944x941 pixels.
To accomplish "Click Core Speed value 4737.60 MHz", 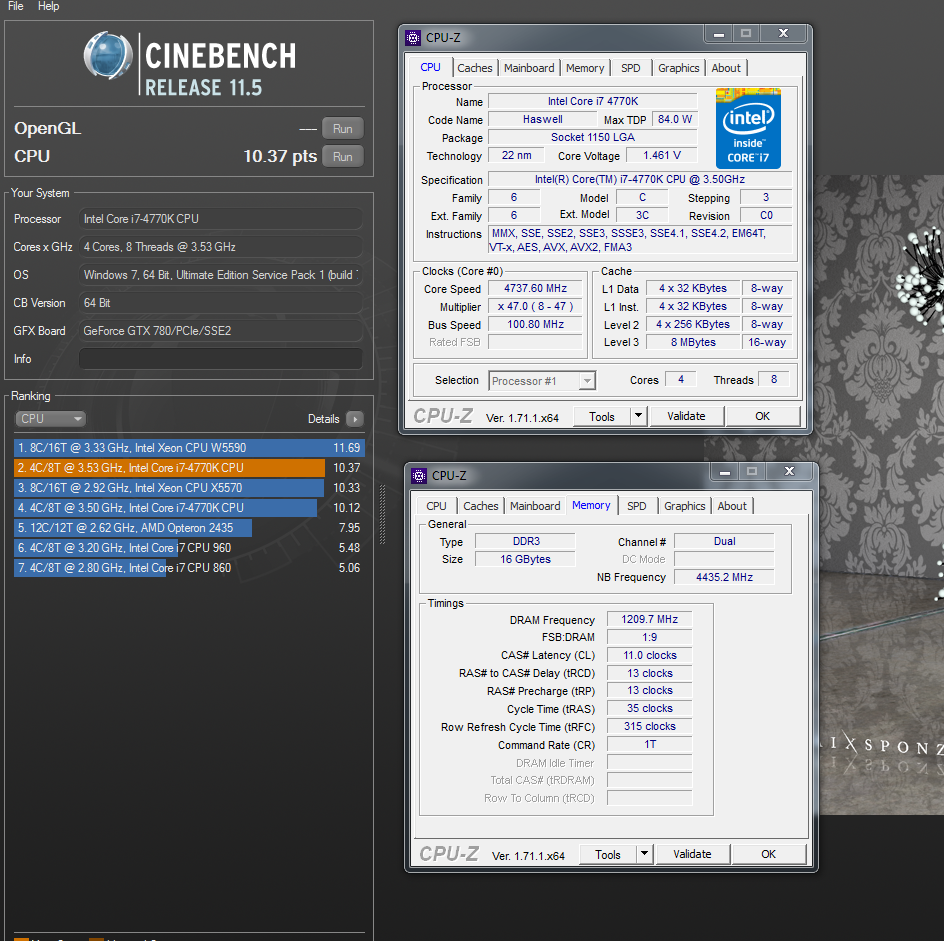I will [x=535, y=288].
